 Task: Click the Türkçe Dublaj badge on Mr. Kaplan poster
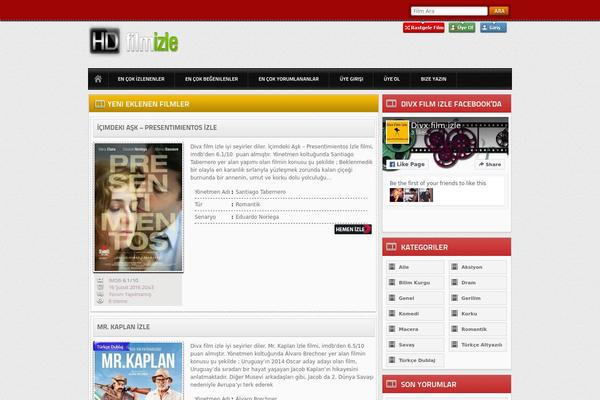110,347
